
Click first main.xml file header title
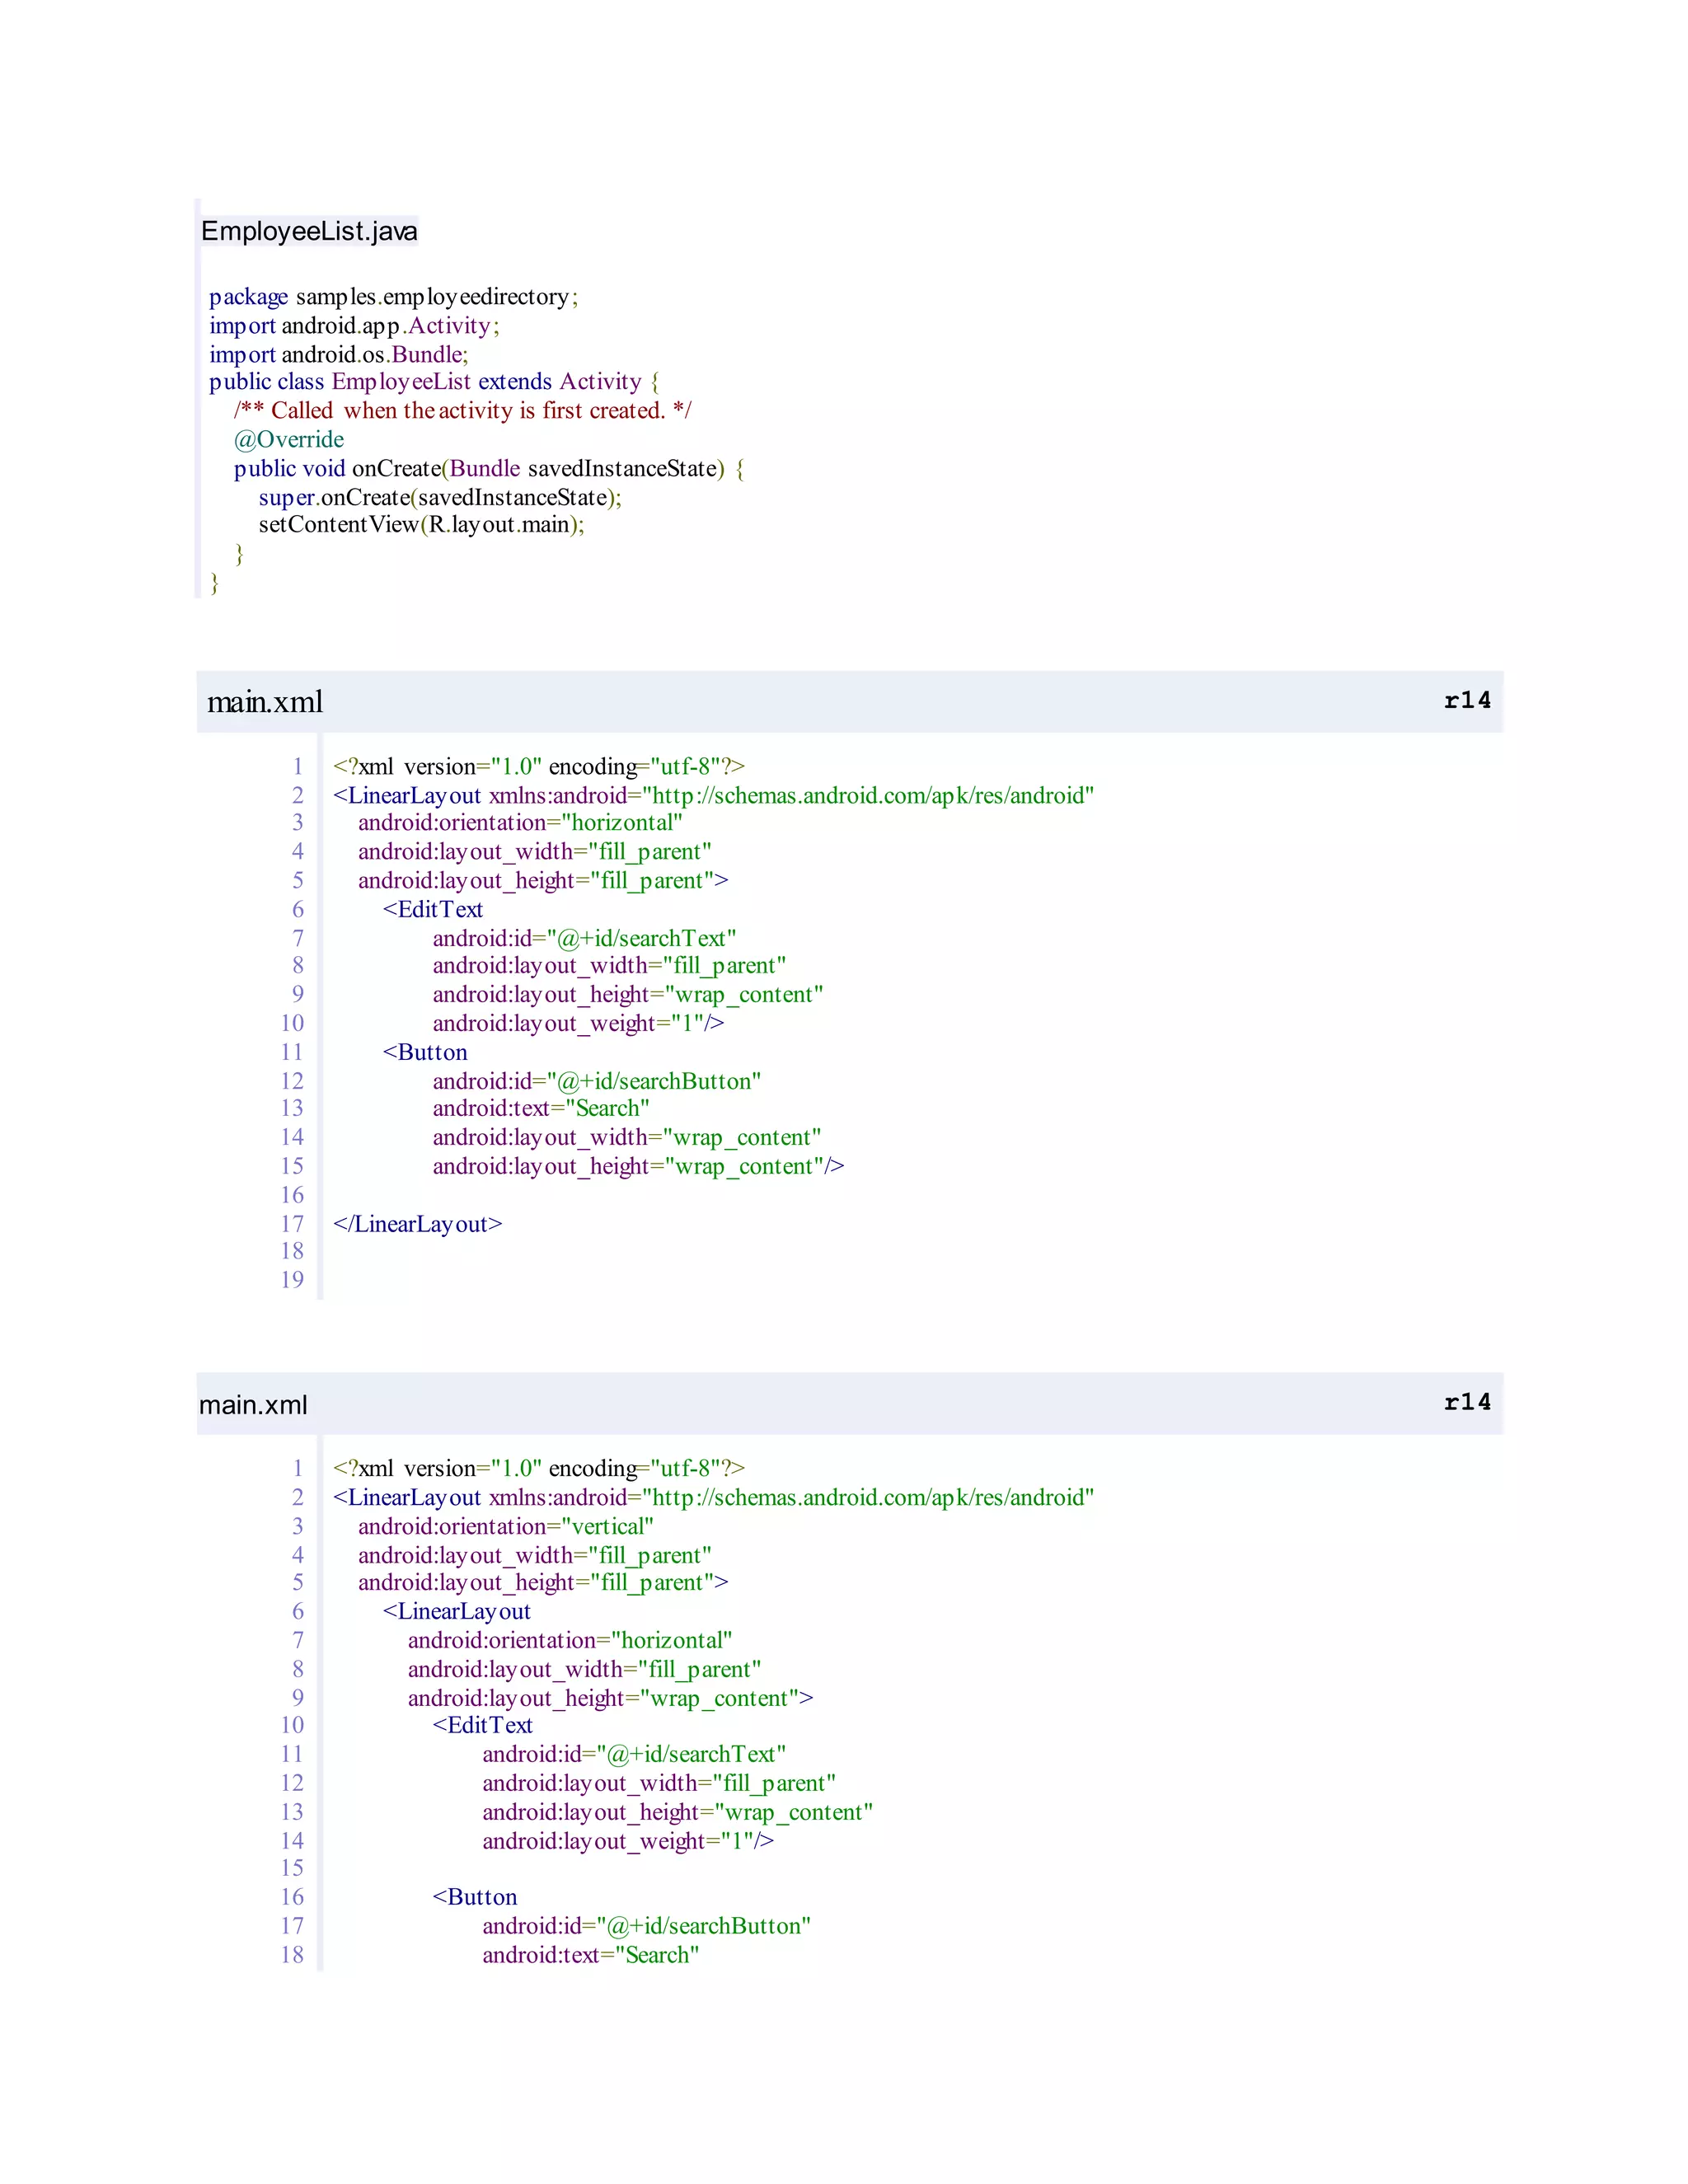point(265,702)
